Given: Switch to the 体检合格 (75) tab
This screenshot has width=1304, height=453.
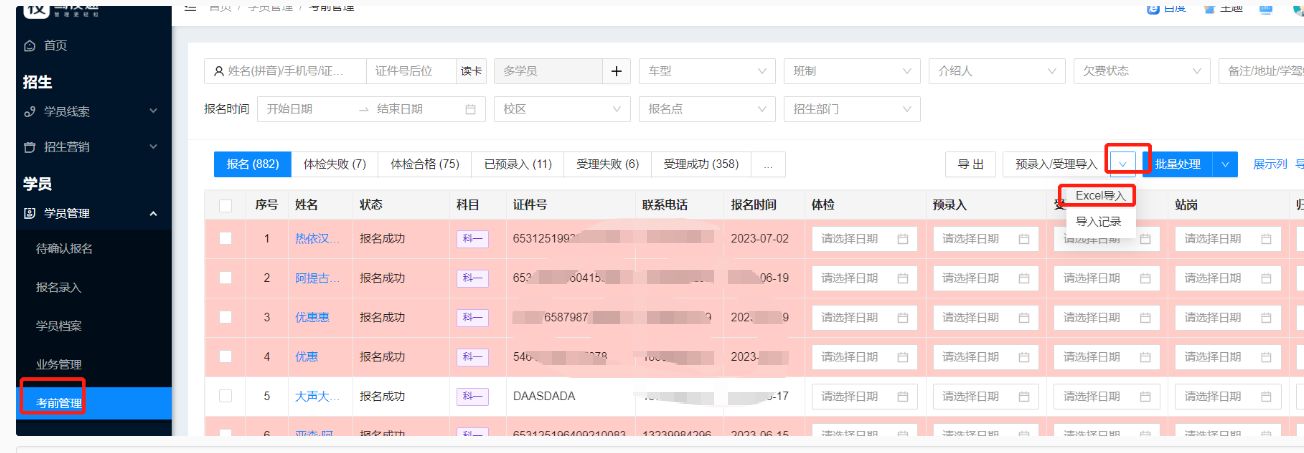Looking at the screenshot, I should coord(425,164).
